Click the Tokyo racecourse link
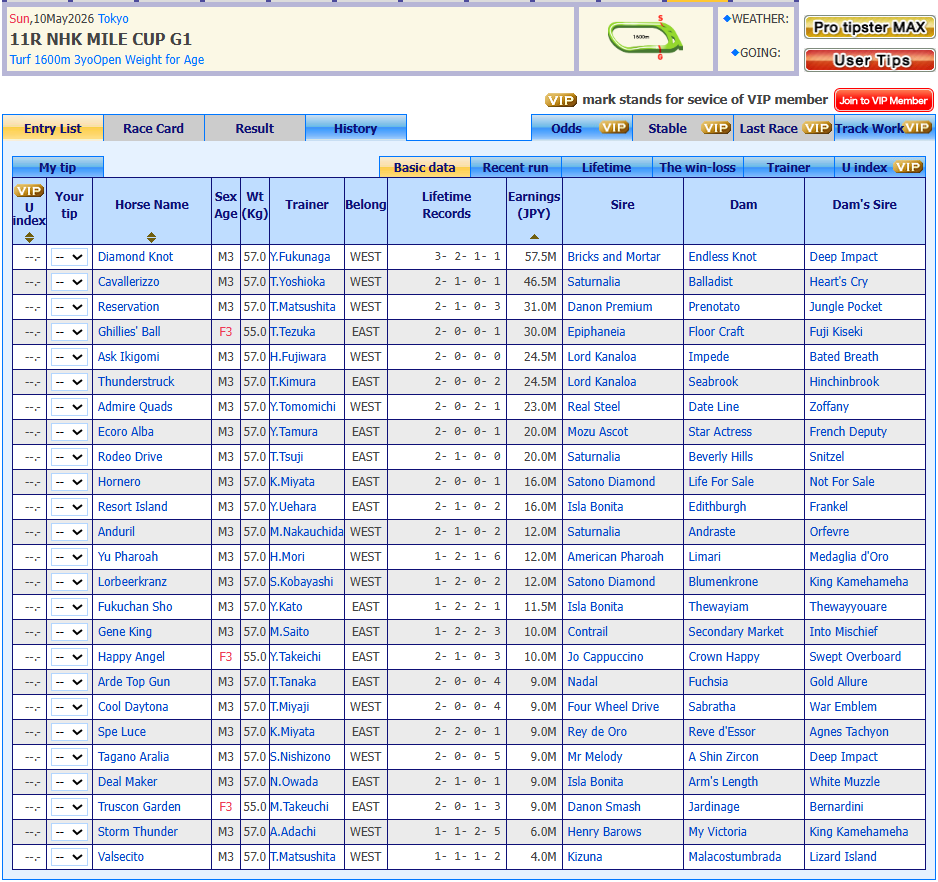938x882 pixels. point(113,19)
